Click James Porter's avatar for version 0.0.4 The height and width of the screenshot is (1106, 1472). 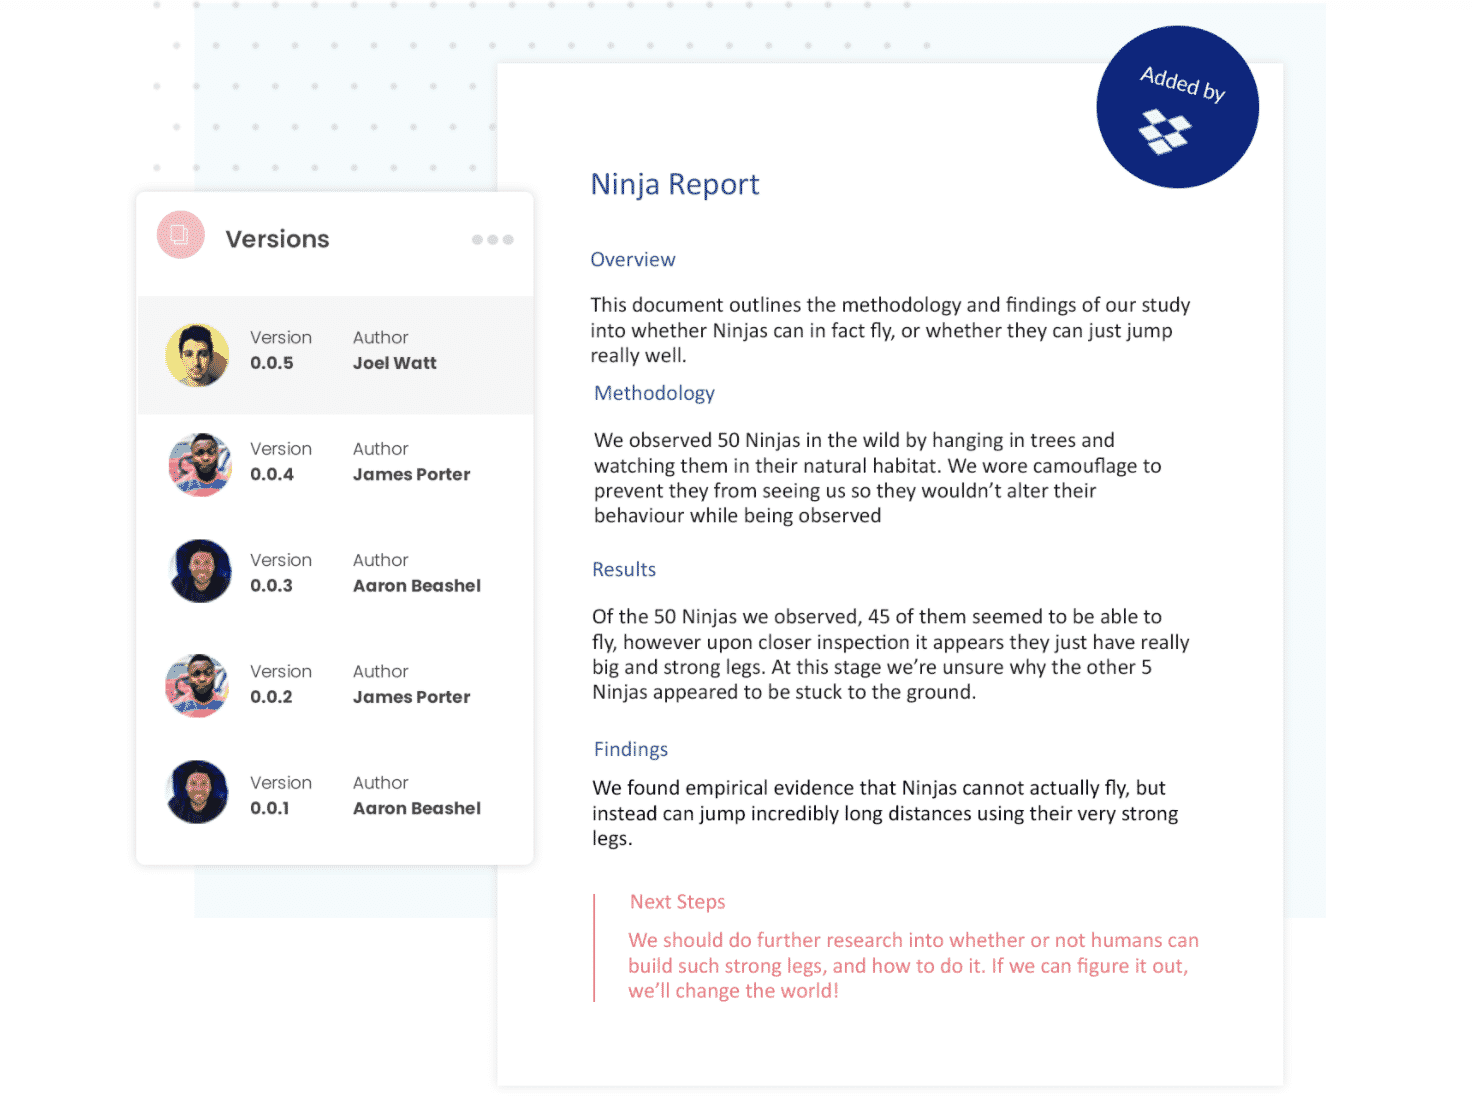200,465
